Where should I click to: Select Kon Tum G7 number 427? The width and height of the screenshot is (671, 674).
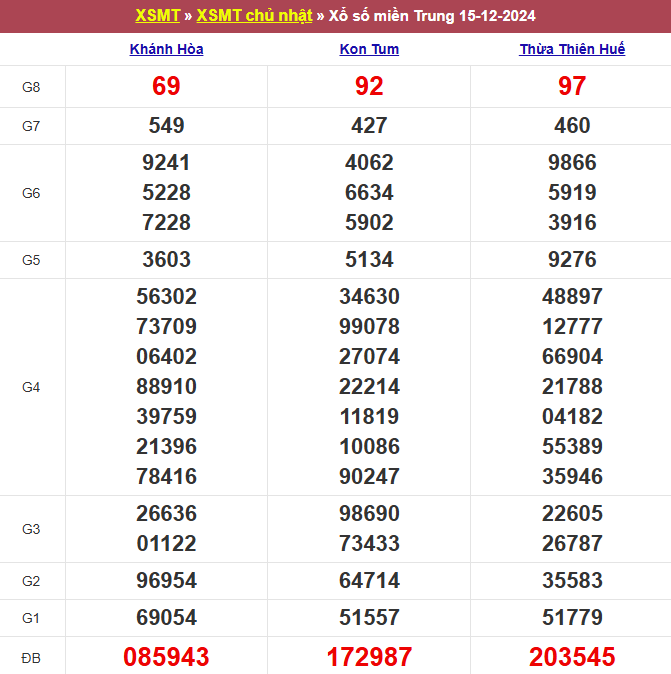(369, 126)
